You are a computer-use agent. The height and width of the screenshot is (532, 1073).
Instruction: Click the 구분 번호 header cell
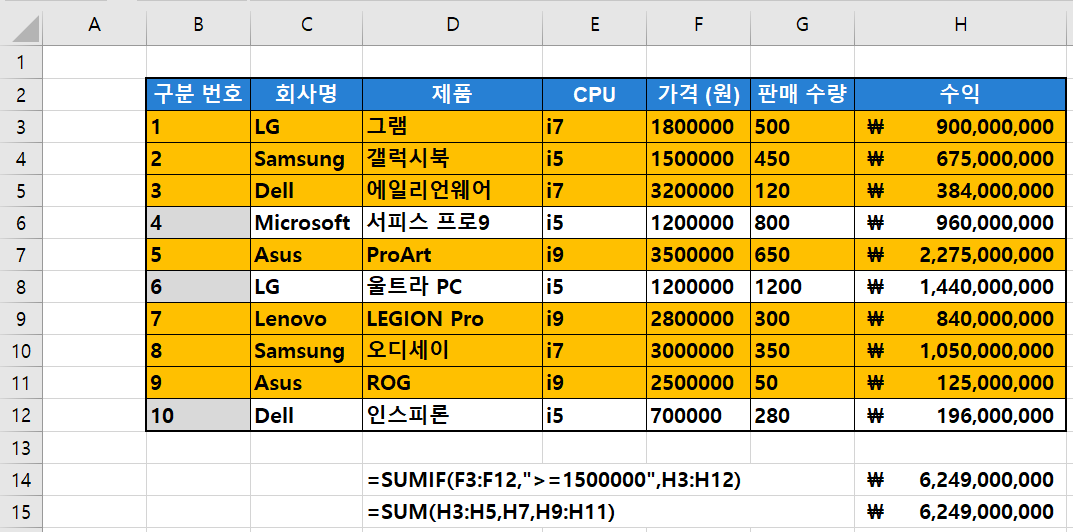coord(198,94)
